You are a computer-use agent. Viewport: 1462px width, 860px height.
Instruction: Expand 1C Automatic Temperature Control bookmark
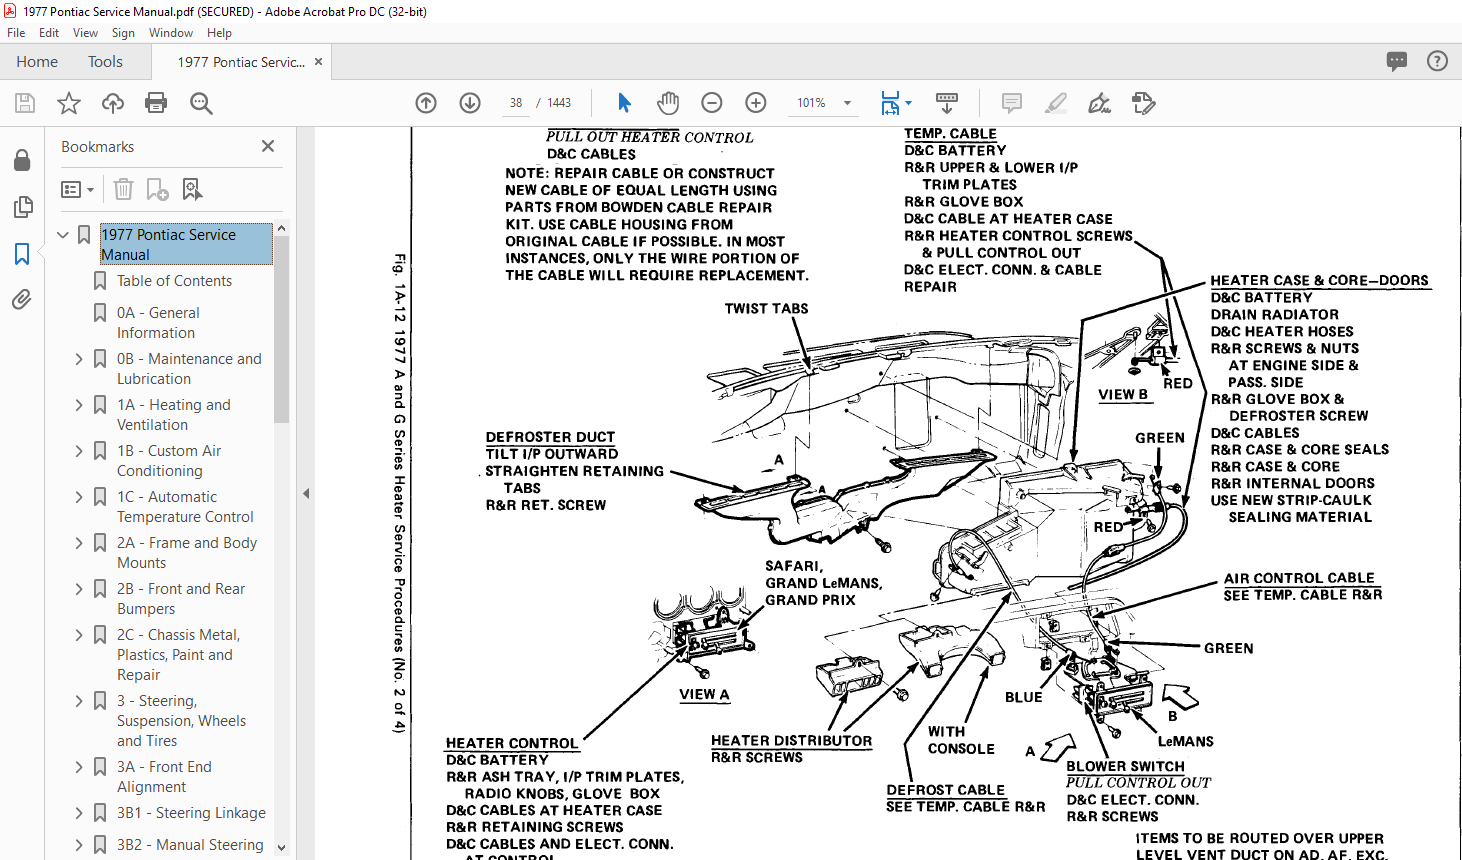pos(79,497)
